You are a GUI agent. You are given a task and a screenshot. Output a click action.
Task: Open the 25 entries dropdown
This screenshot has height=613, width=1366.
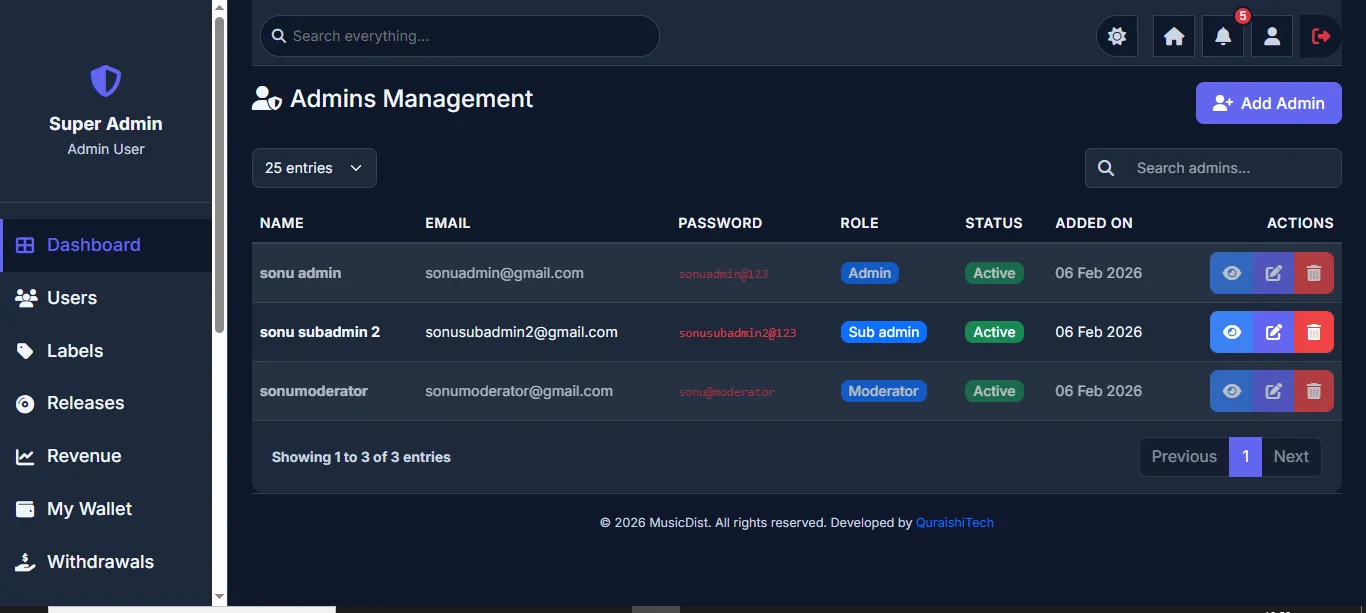coord(314,168)
